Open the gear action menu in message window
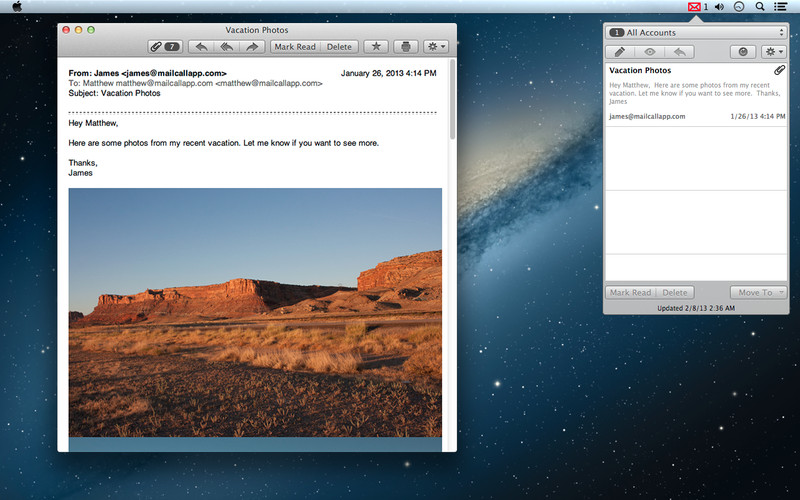 click(x=436, y=46)
